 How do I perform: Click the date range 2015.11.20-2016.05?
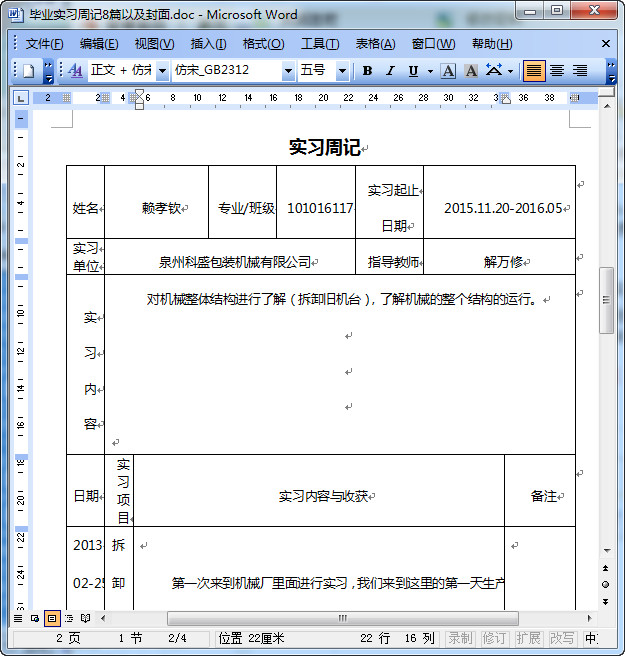503,208
